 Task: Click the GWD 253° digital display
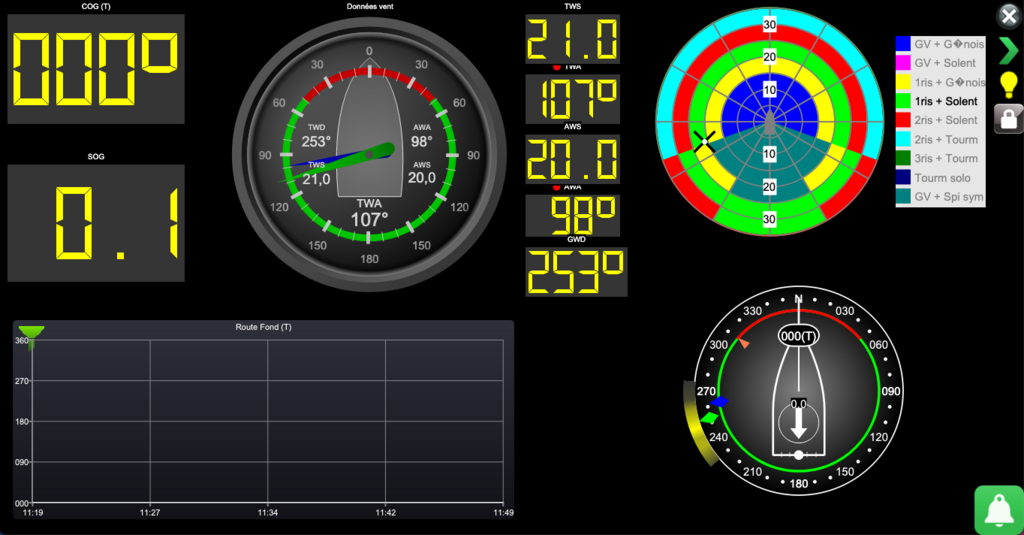[577, 272]
